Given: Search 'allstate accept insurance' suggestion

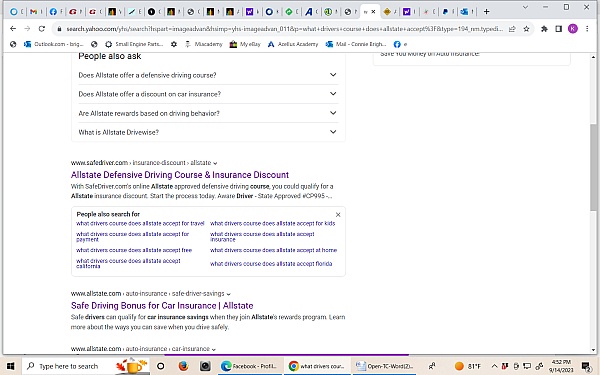Looking at the screenshot, I should [x=262, y=236].
